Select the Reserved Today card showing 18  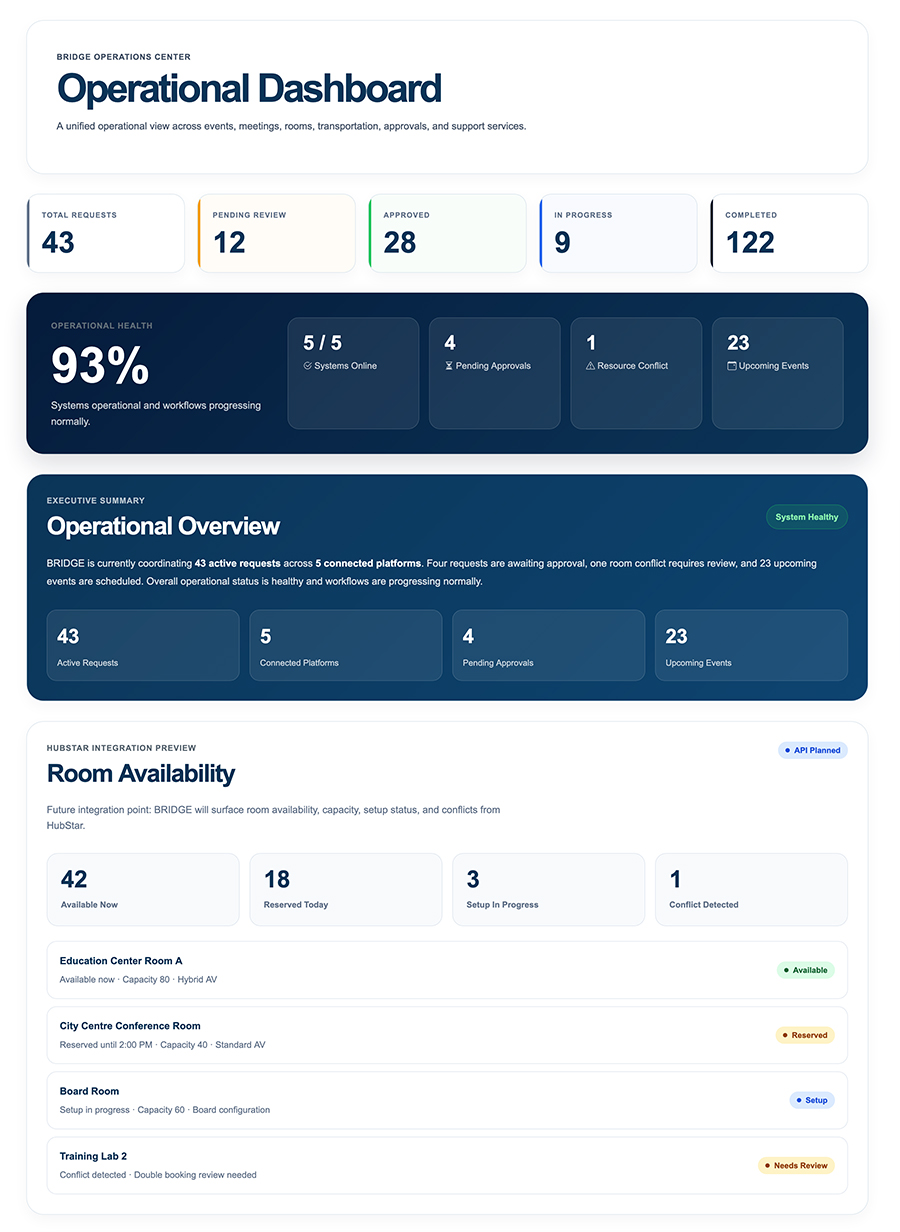[346, 889]
